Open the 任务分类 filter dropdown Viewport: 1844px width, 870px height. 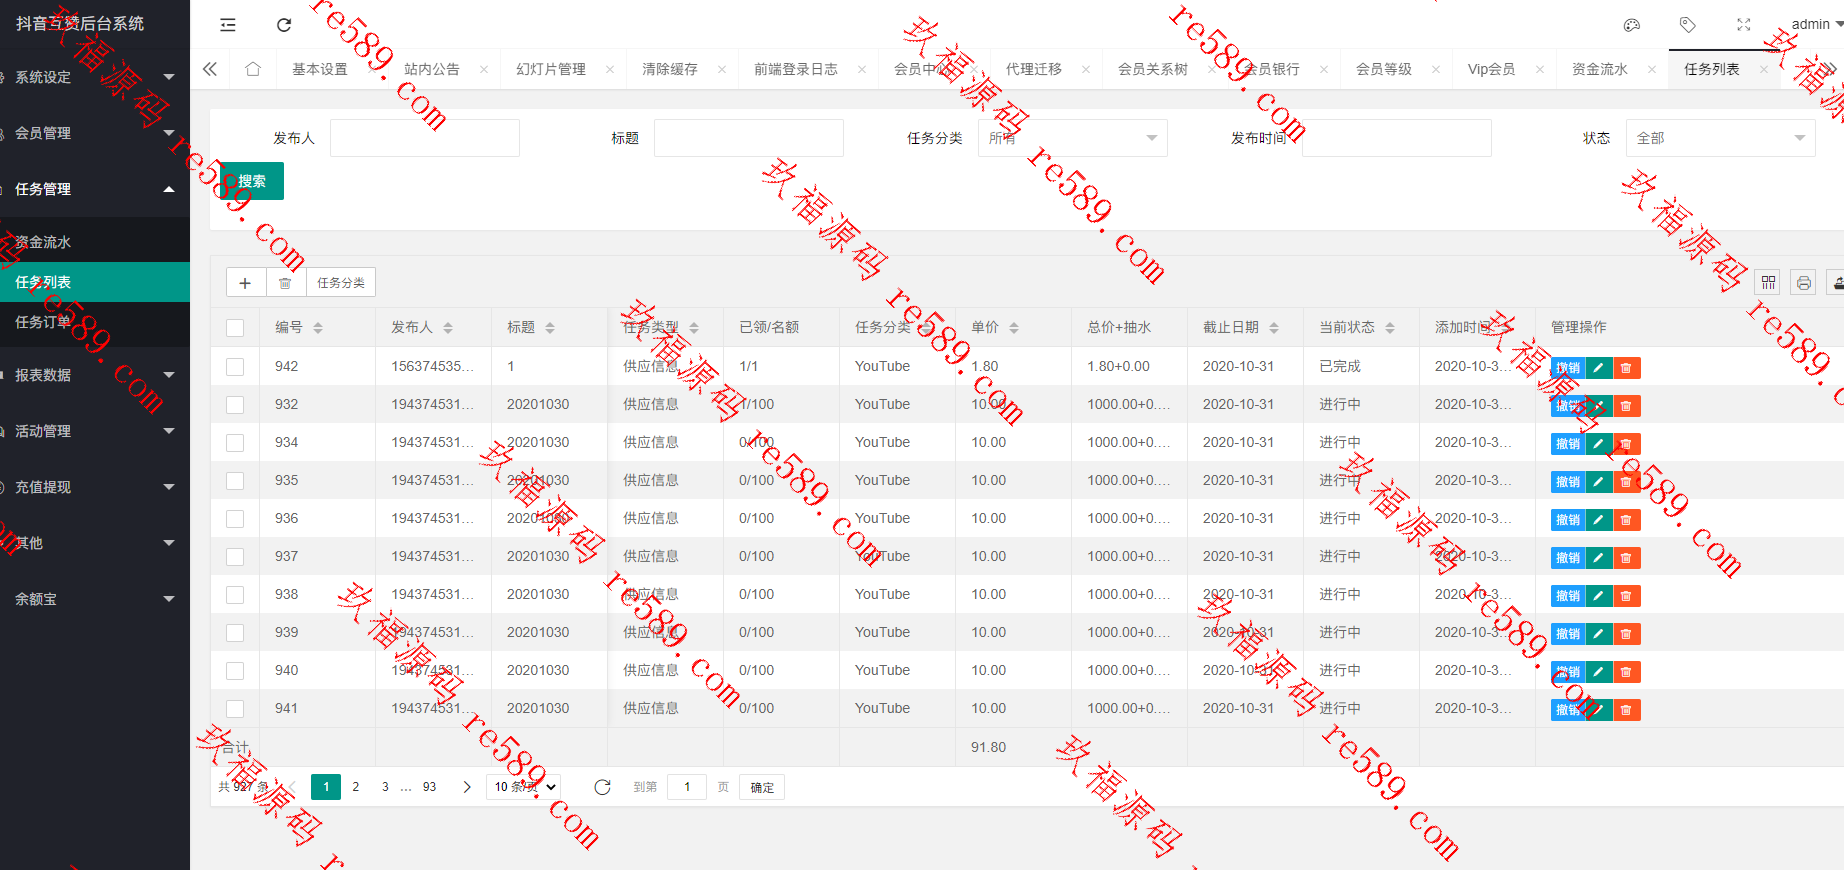[x=1073, y=138]
